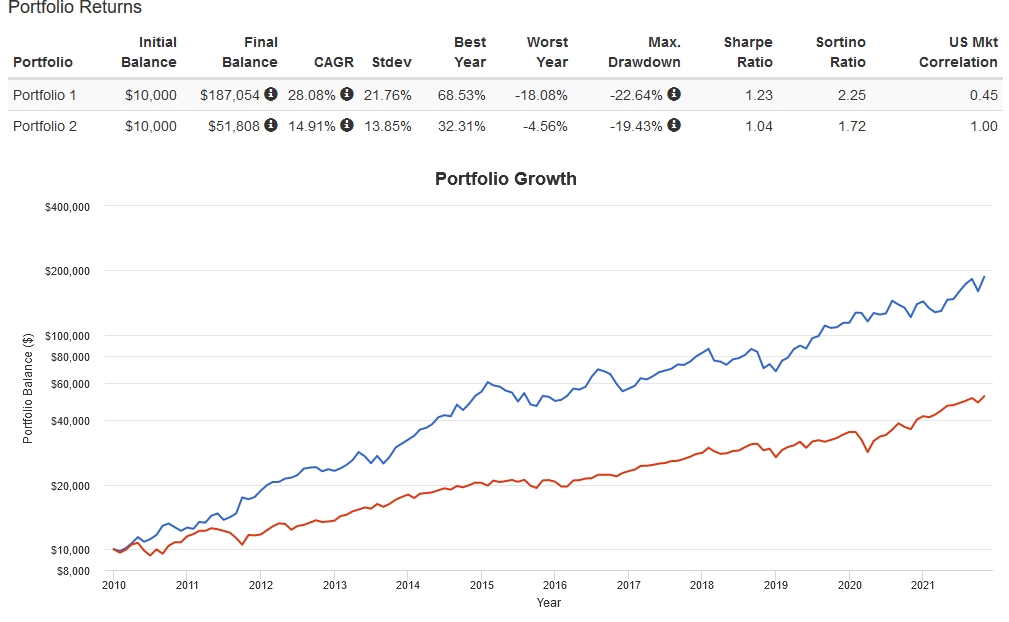Click the Year label below the chart

pyautogui.click(x=548, y=603)
